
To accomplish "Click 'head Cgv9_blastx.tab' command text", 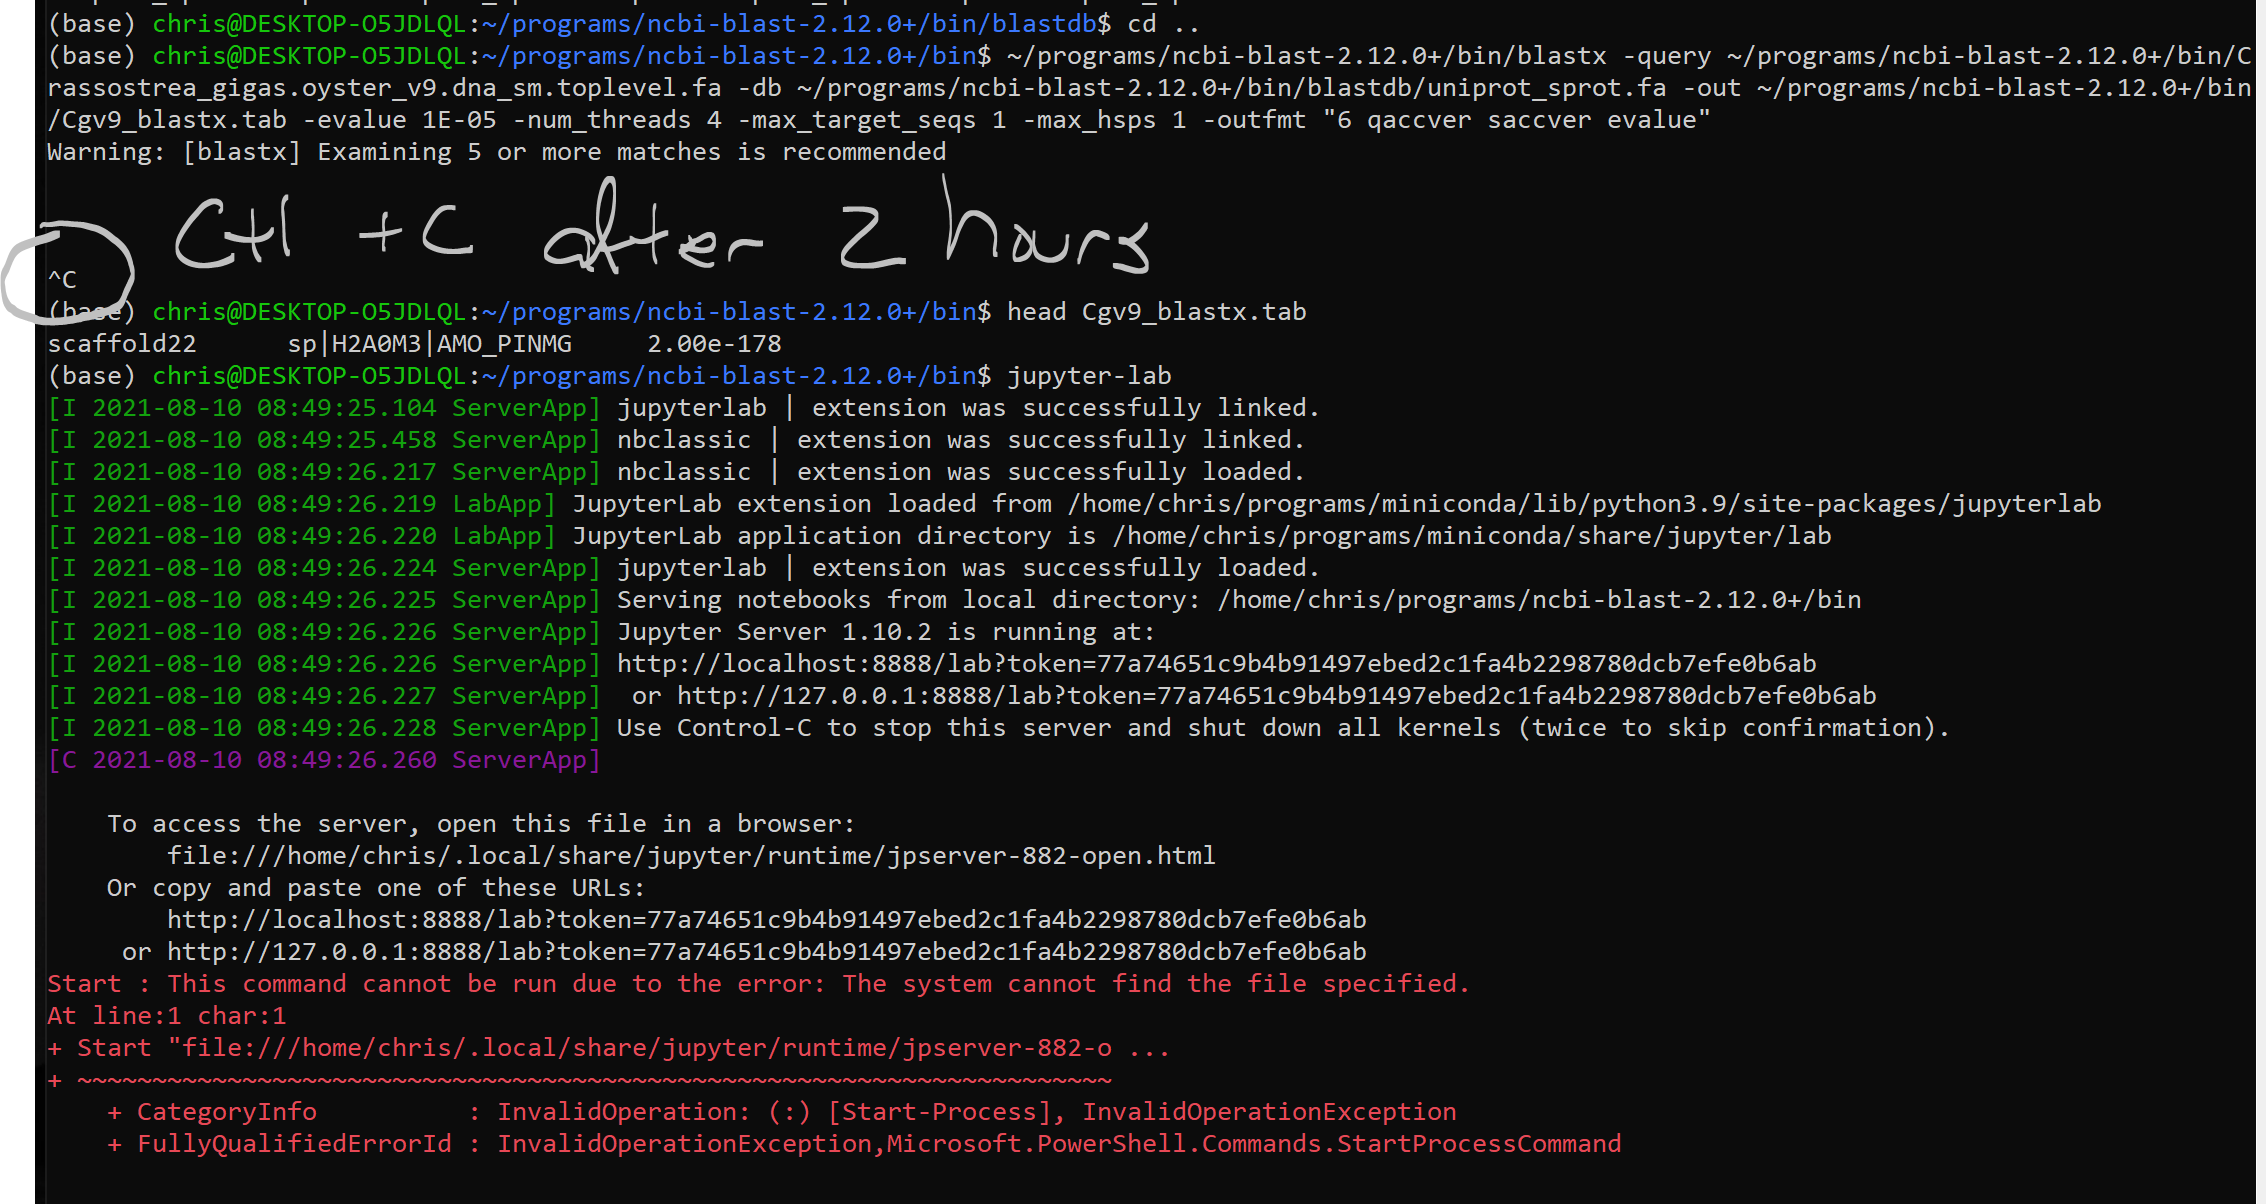I will point(1156,312).
